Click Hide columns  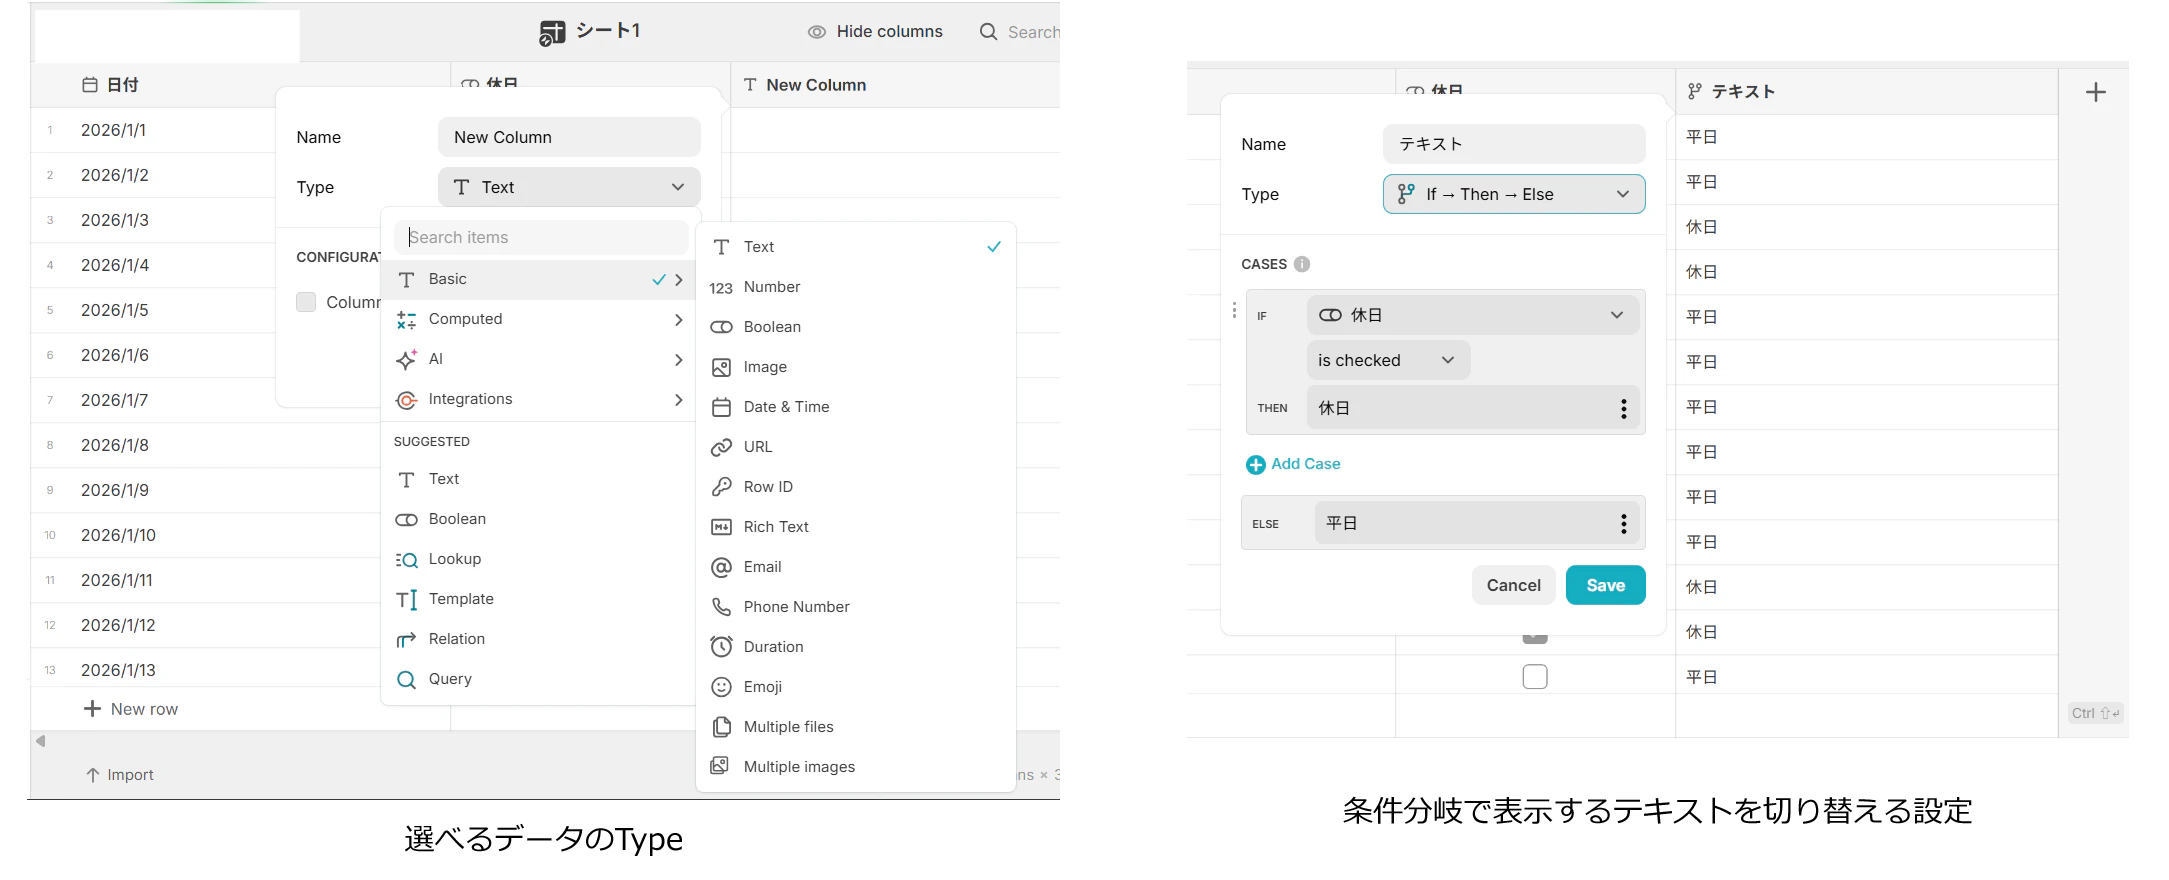click(875, 32)
